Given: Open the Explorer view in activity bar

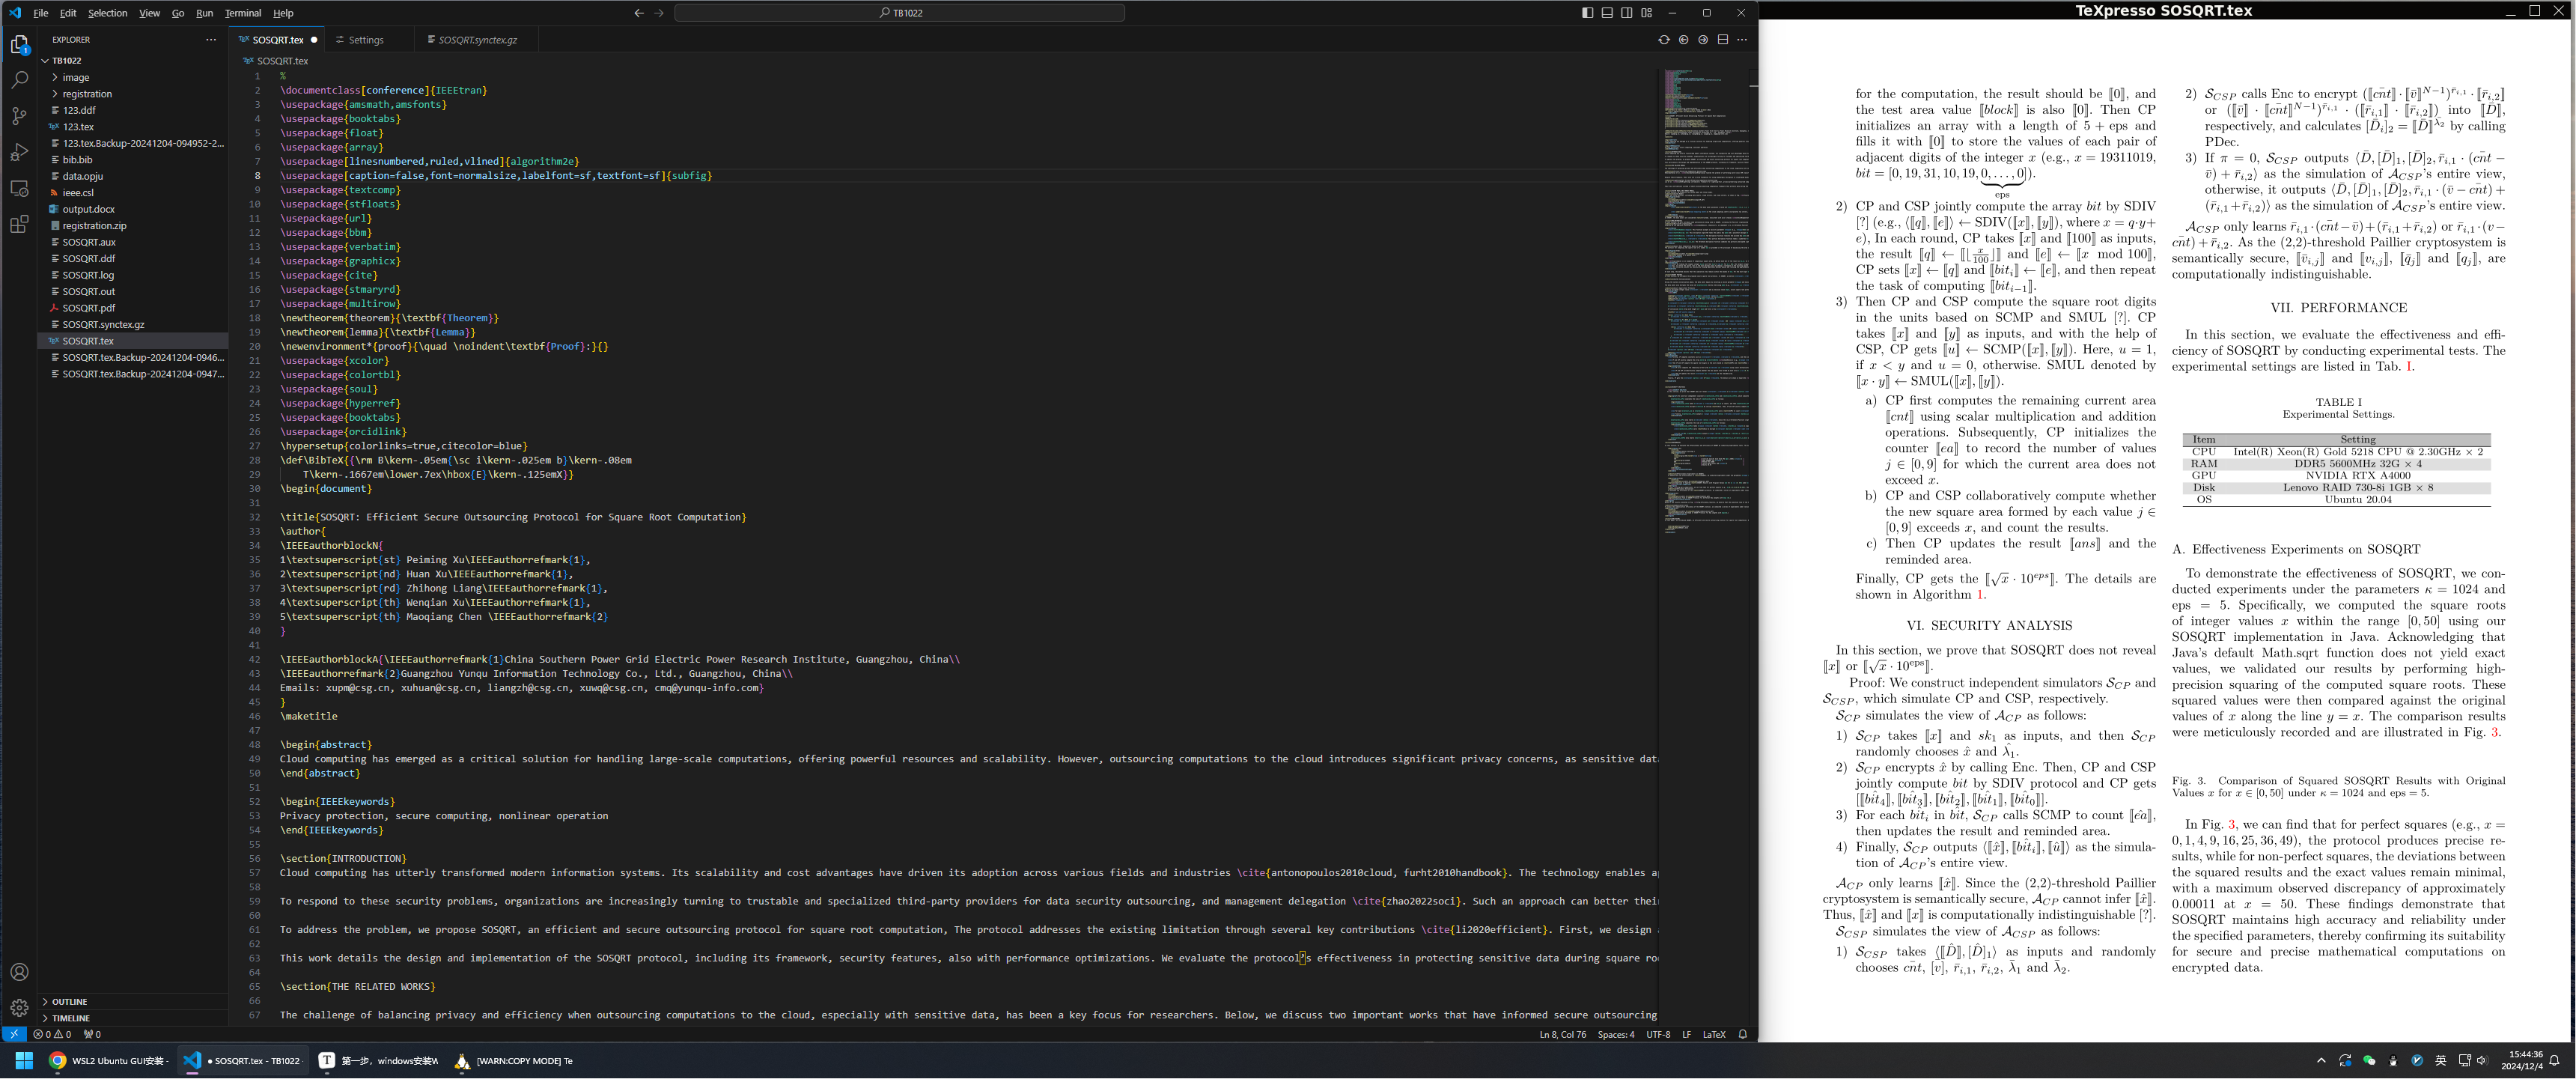Looking at the screenshot, I should (19, 45).
